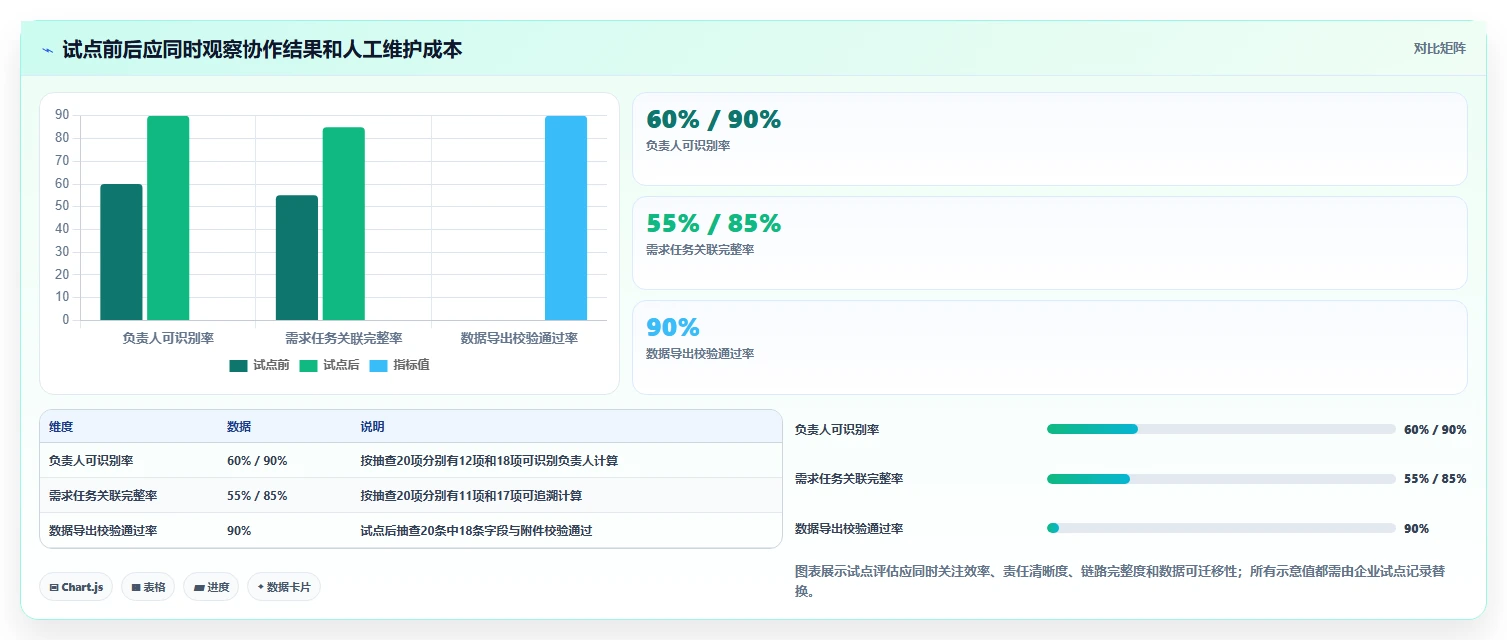Screen dimensions: 1507x640
Task: Click the progress value 60% / 90%
Action: click(1435, 429)
